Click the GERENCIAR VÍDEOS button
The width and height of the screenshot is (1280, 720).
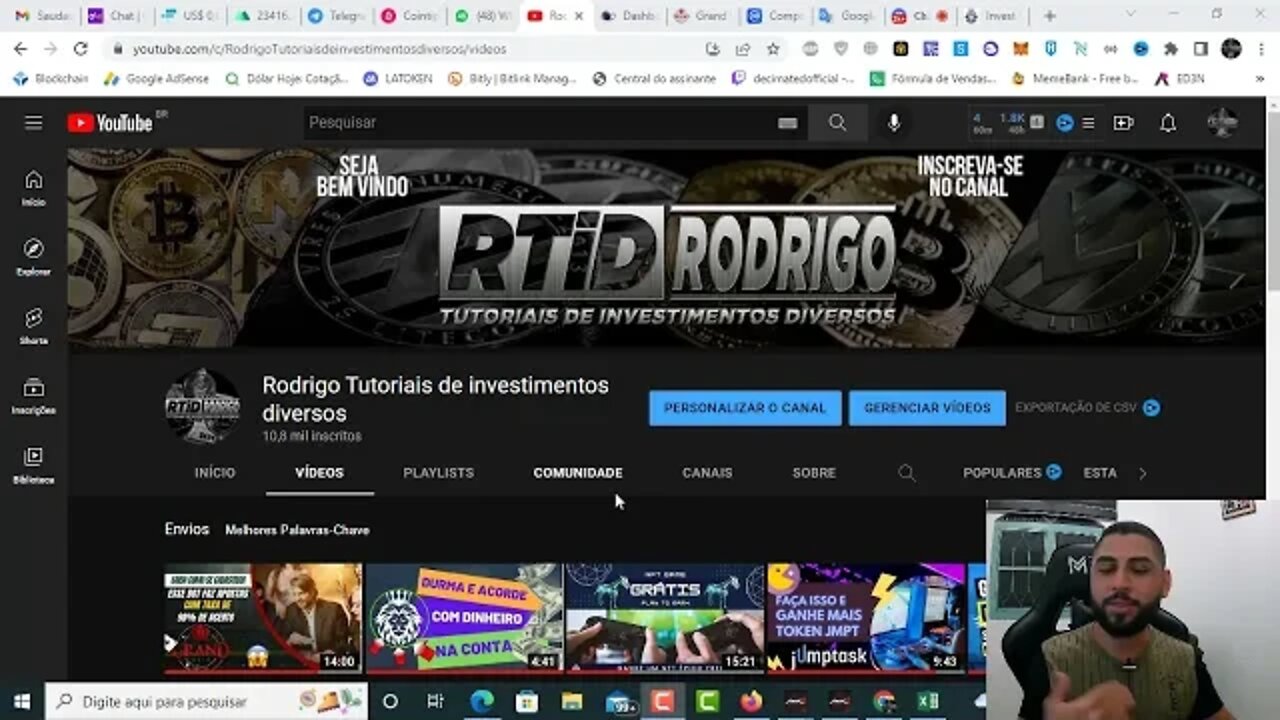927,408
